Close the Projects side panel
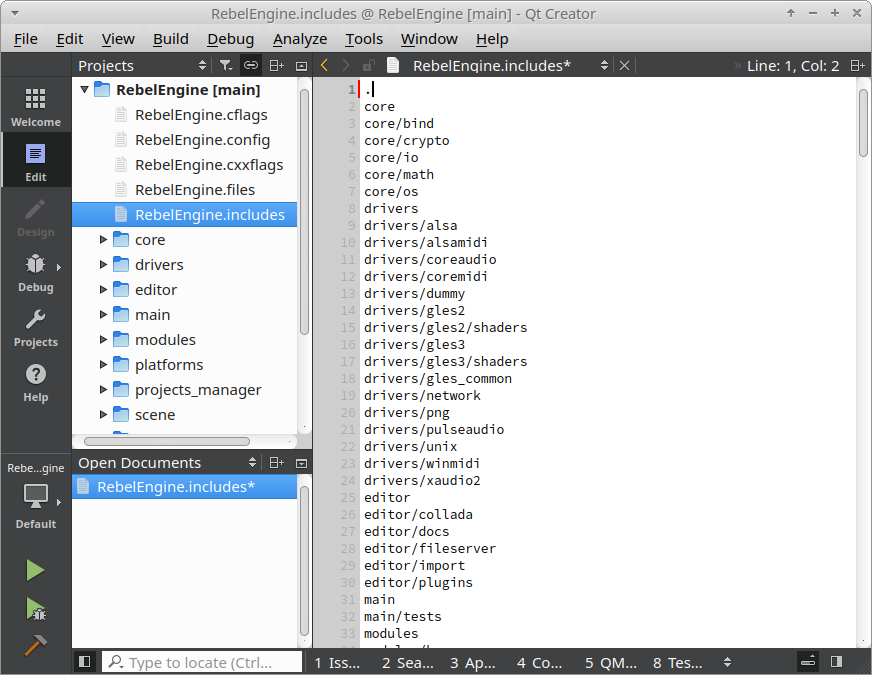 pos(301,66)
